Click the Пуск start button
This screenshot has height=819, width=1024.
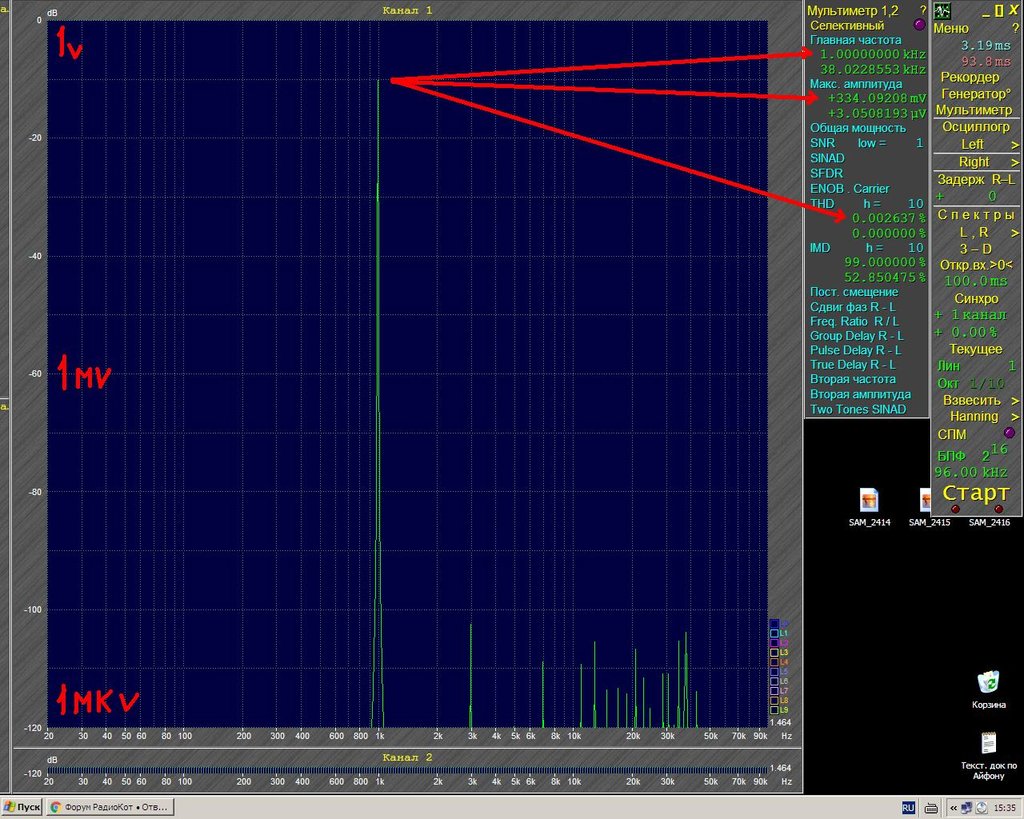(x=22, y=807)
